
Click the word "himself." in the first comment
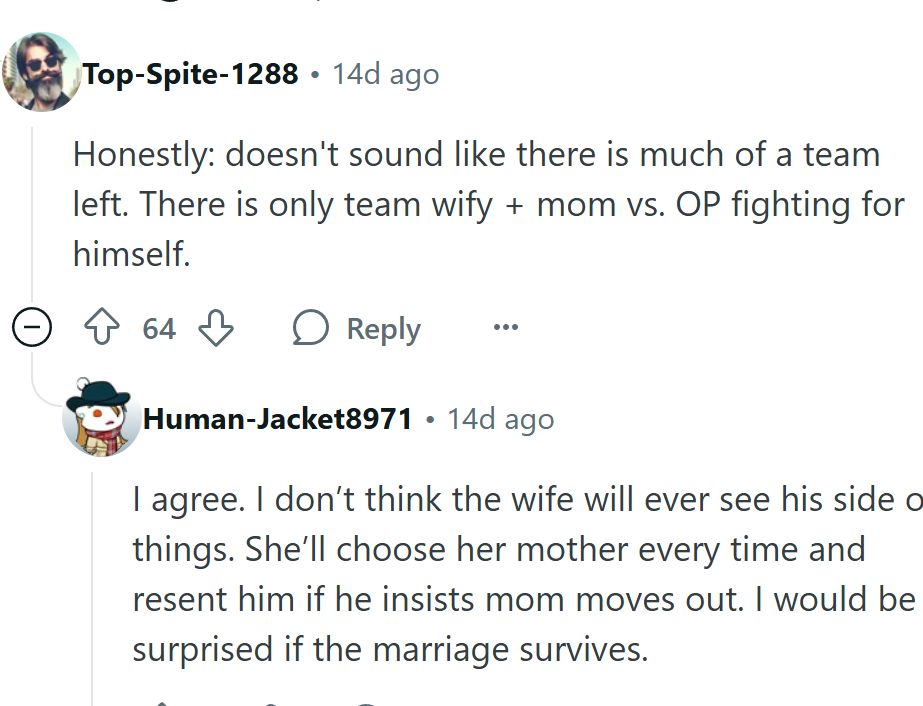(131, 254)
